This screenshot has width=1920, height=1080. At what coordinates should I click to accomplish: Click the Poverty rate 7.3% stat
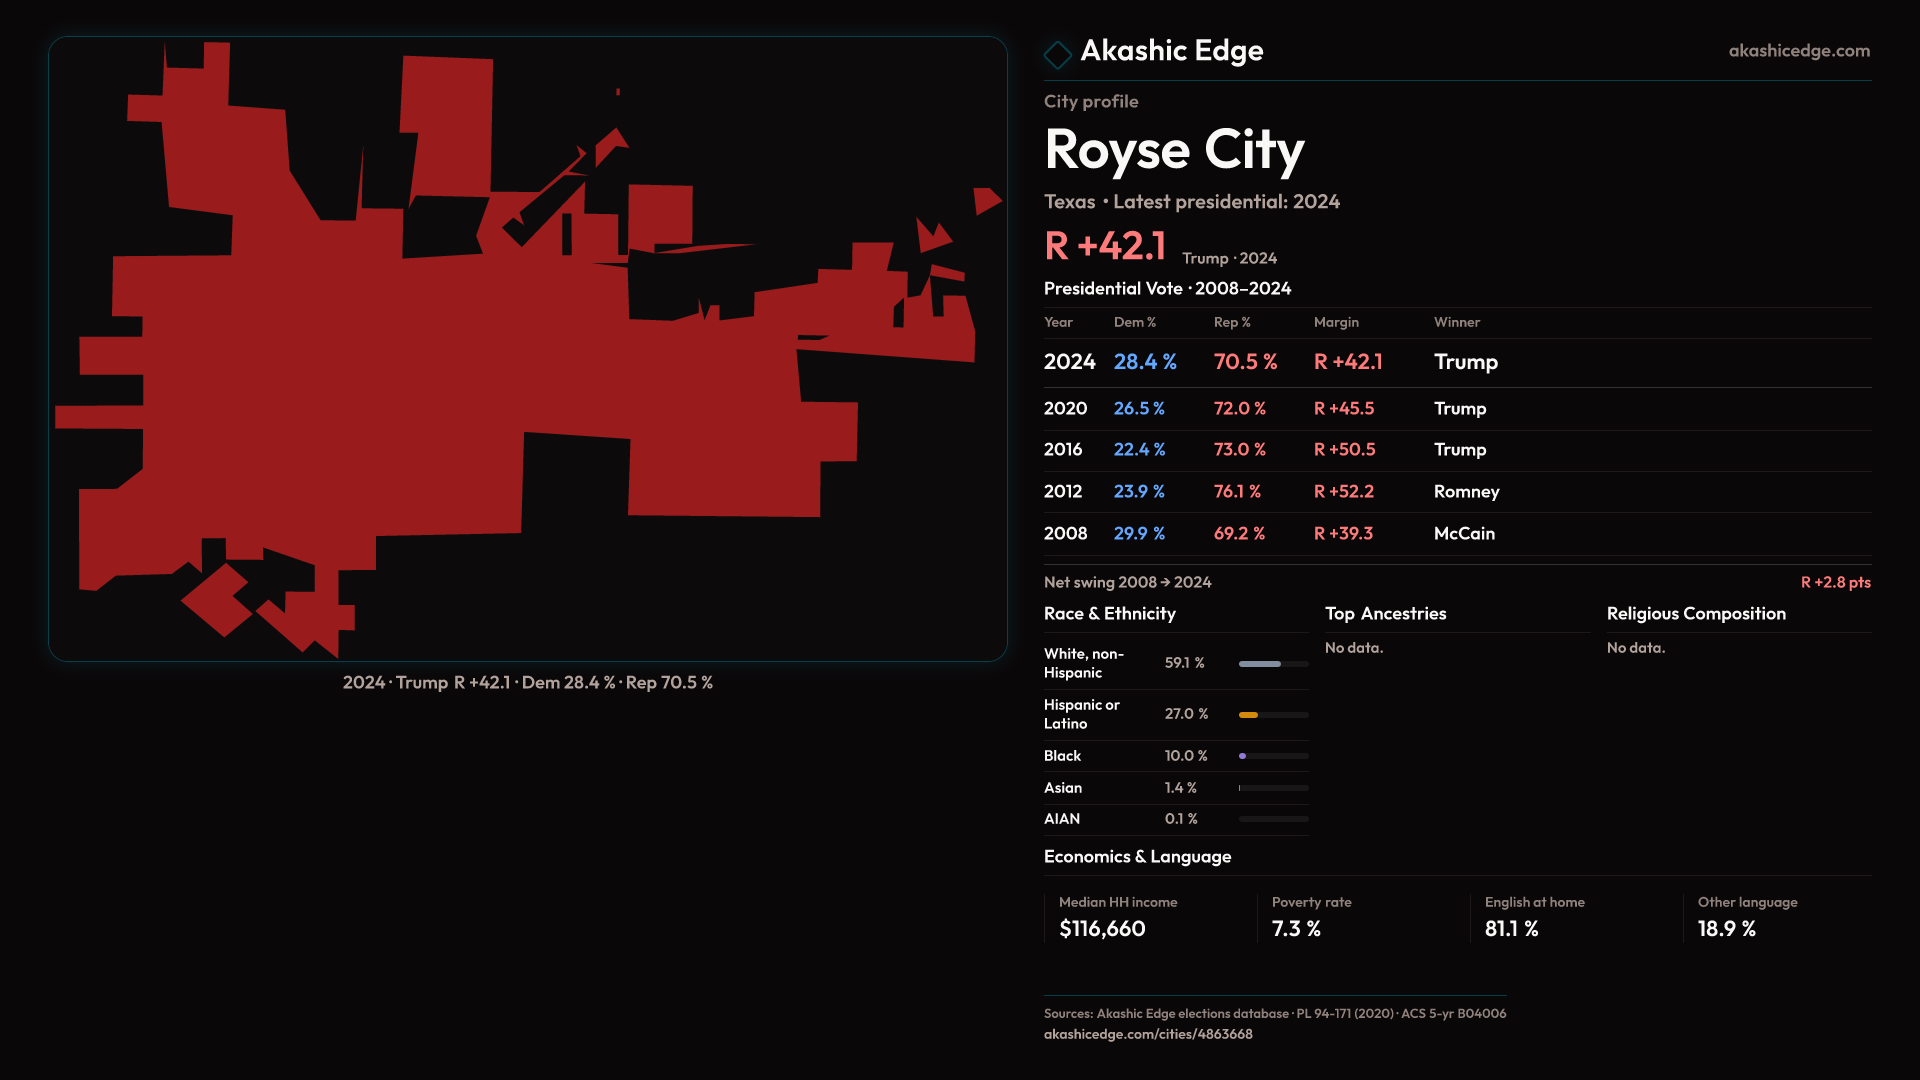1296,929
